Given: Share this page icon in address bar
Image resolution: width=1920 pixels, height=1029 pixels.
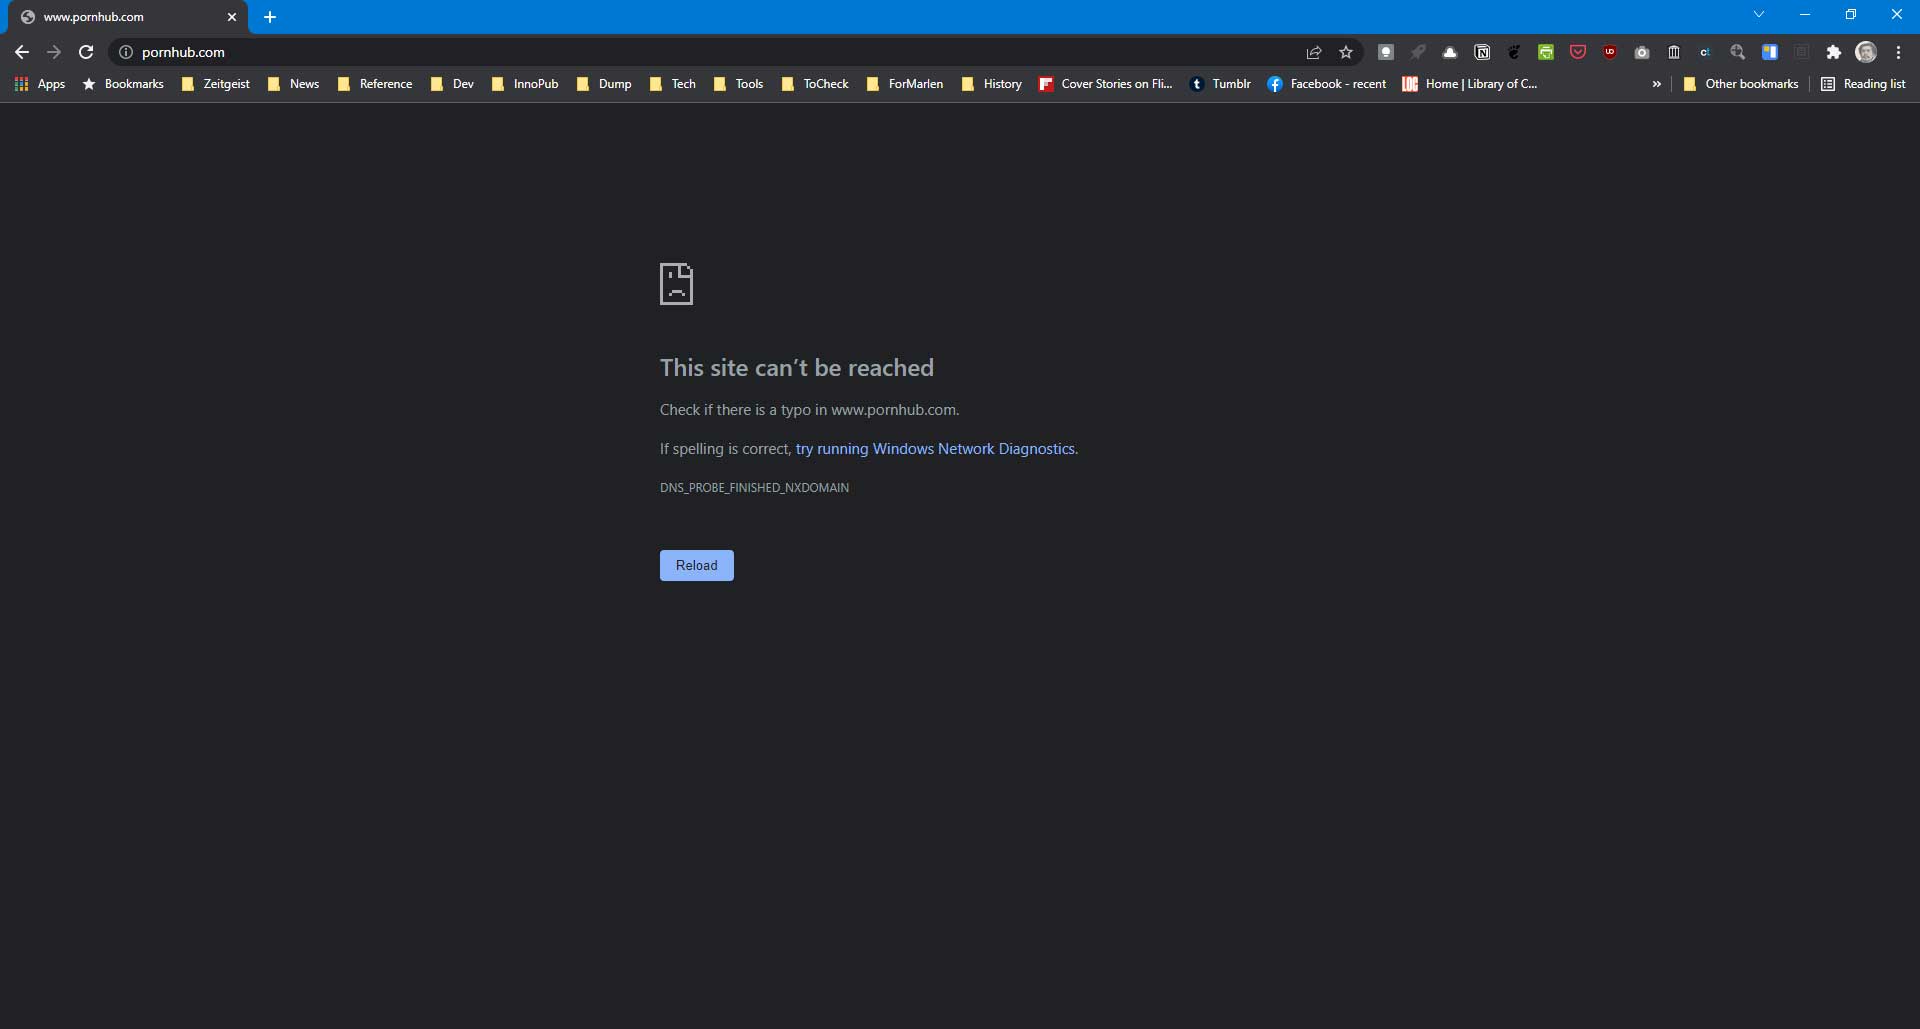Looking at the screenshot, I should click(1314, 52).
